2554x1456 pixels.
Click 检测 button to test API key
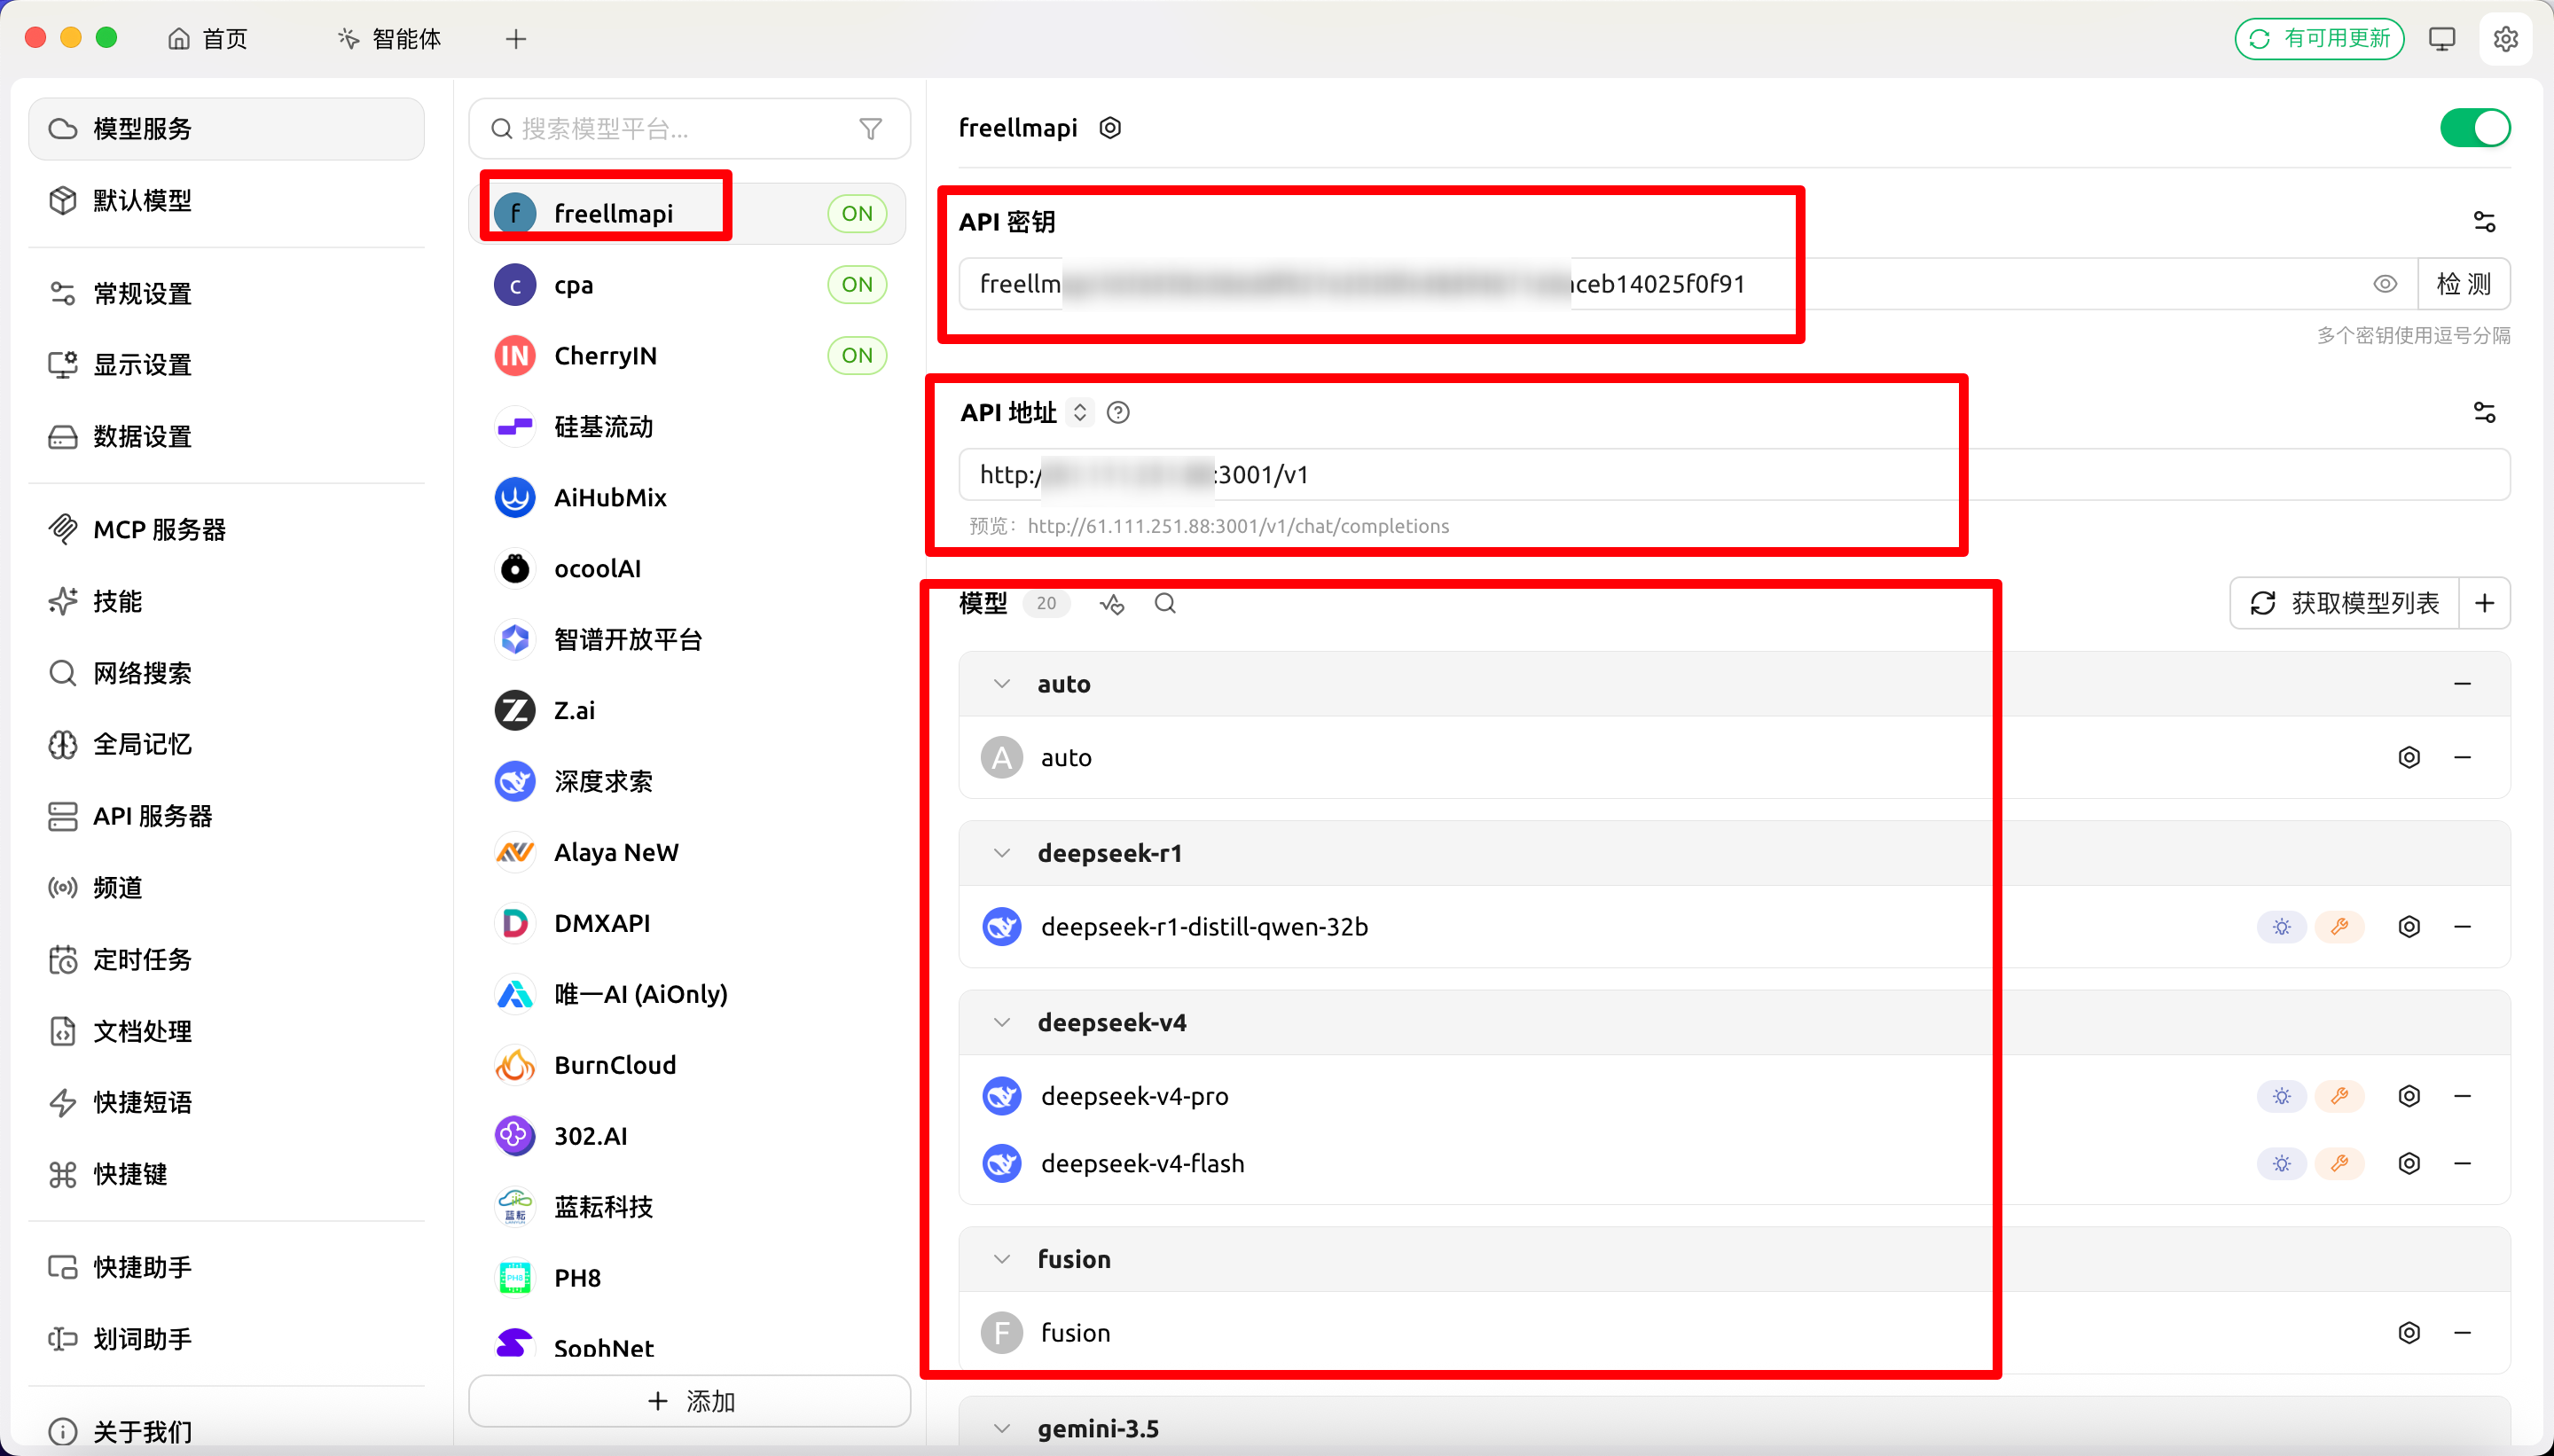click(2463, 284)
